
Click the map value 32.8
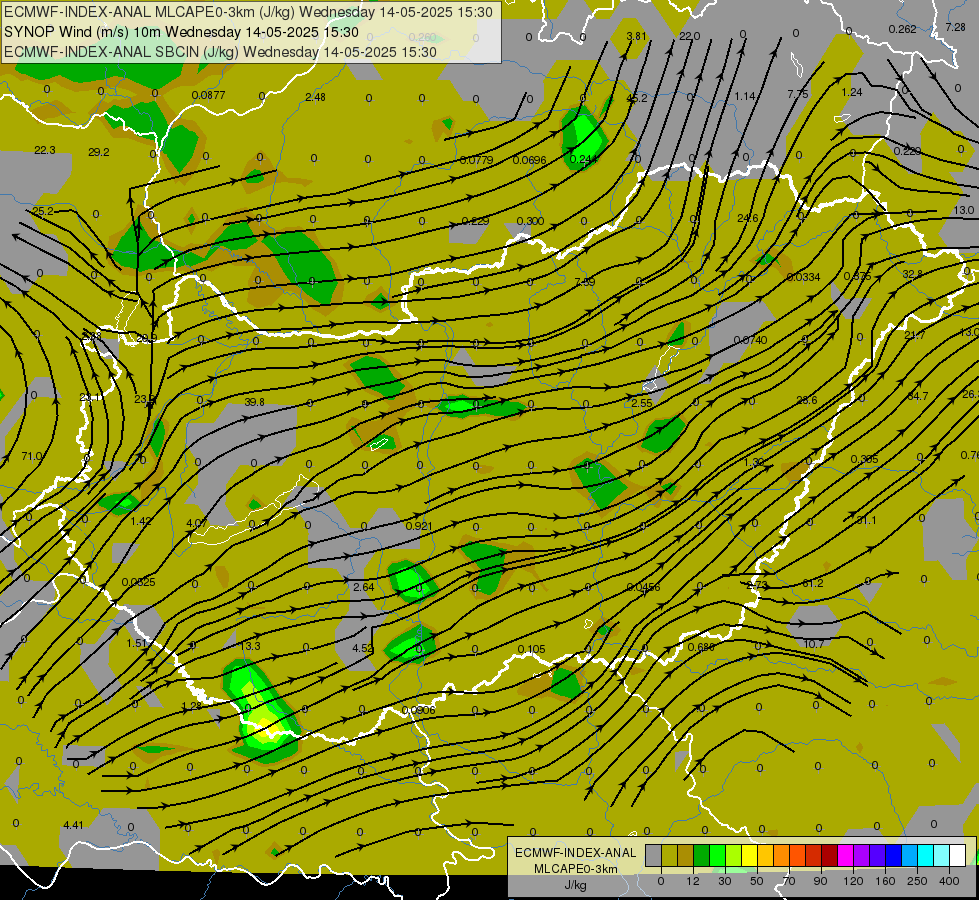912,274
